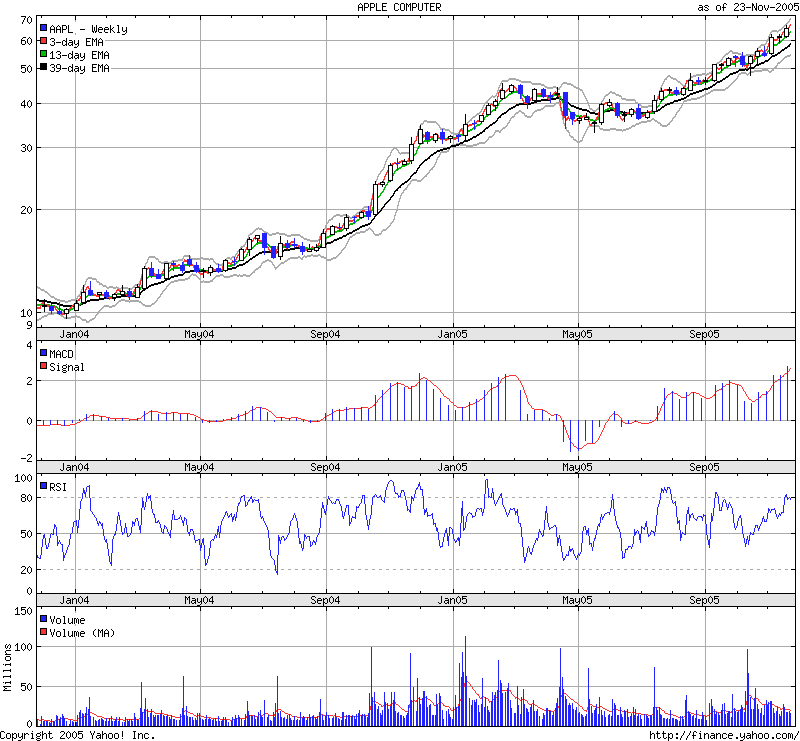This screenshot has height=741, width=800.
Task: Click Jan04 label under the price chart
Action: (74, 334)
